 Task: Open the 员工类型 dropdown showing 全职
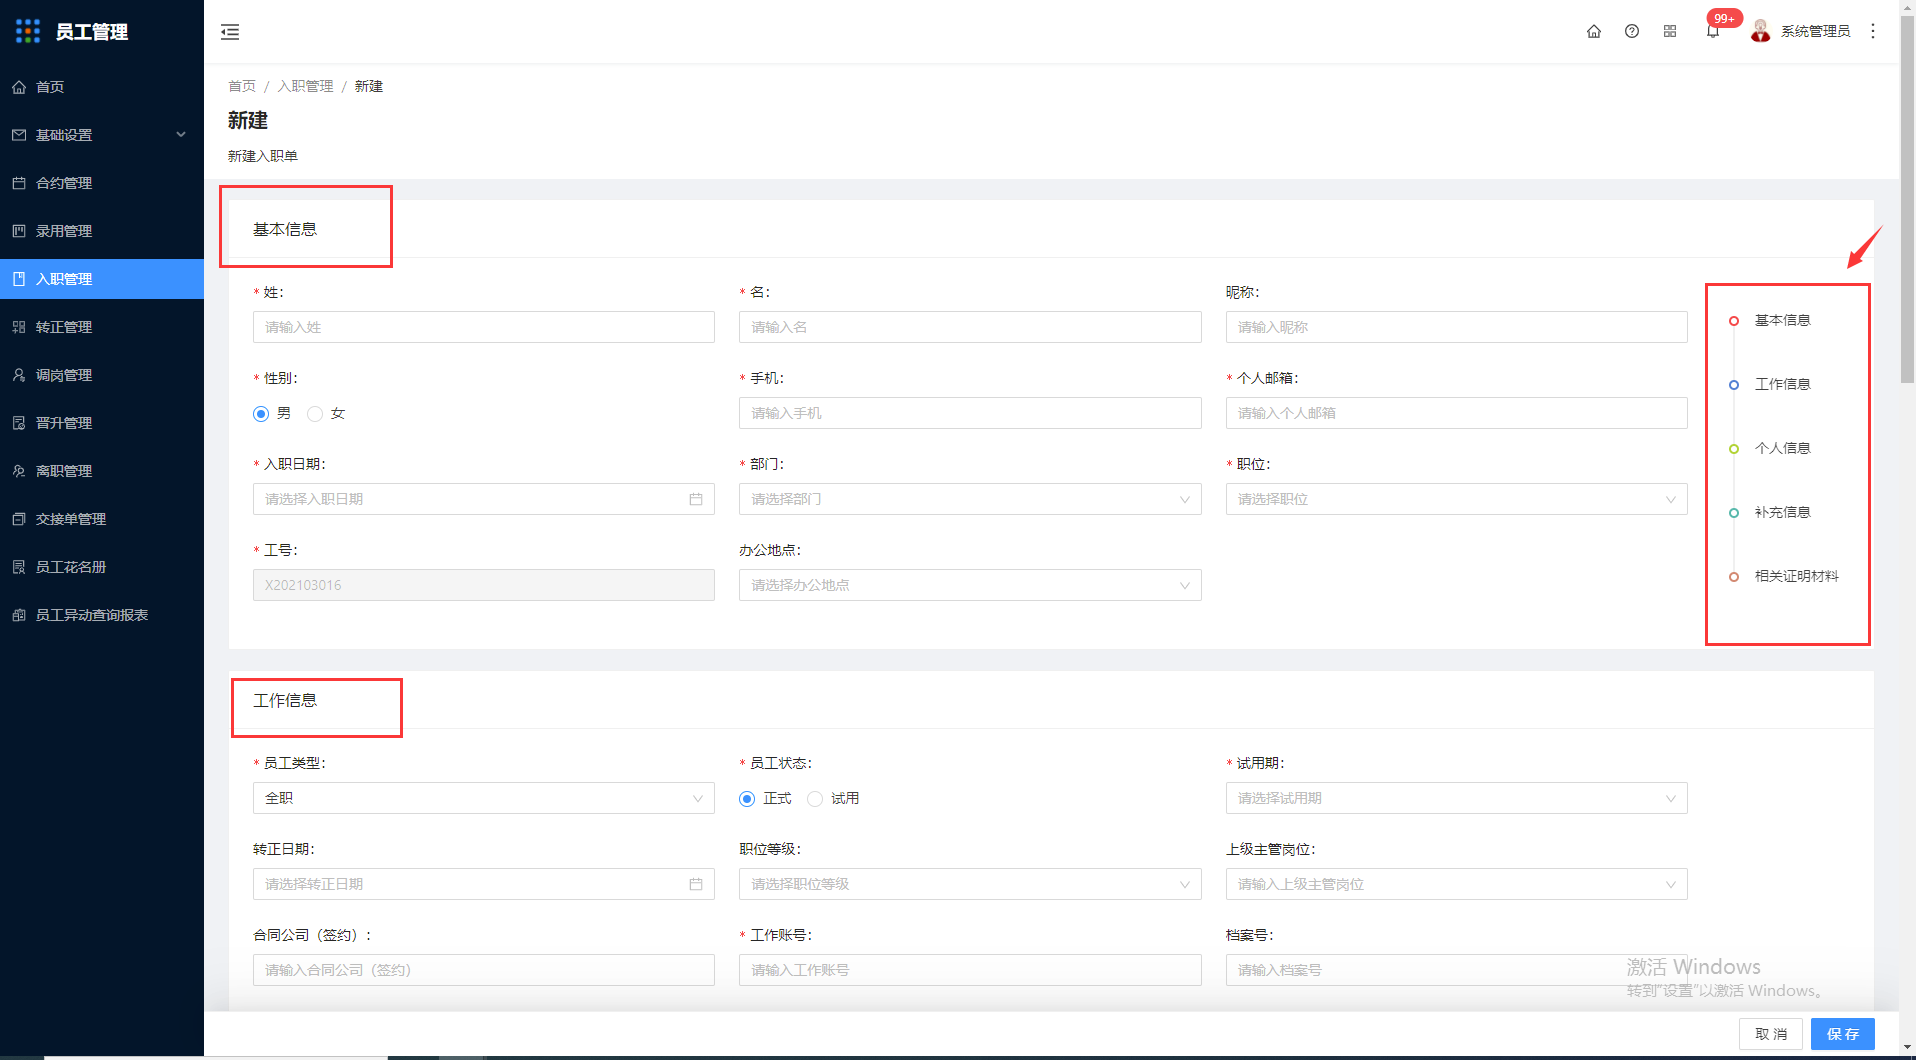(x=484, y=798)
